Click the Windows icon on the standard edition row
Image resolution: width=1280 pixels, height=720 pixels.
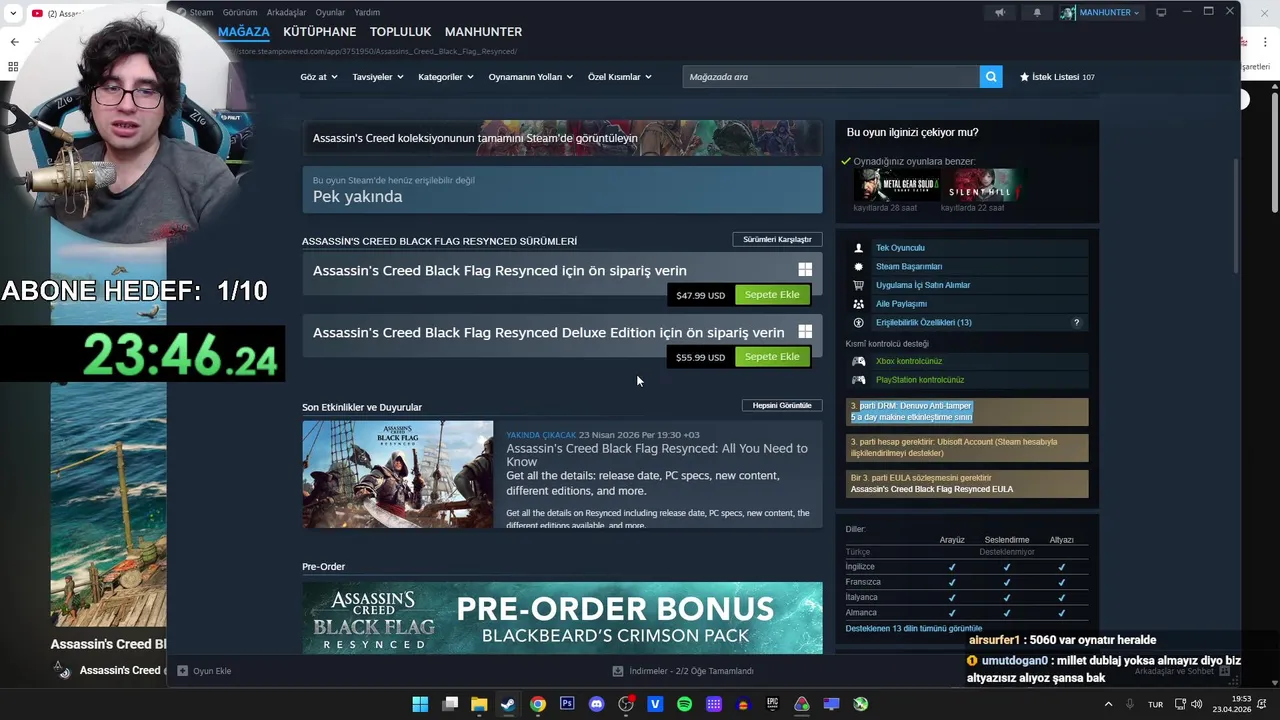tap(805, 270)
